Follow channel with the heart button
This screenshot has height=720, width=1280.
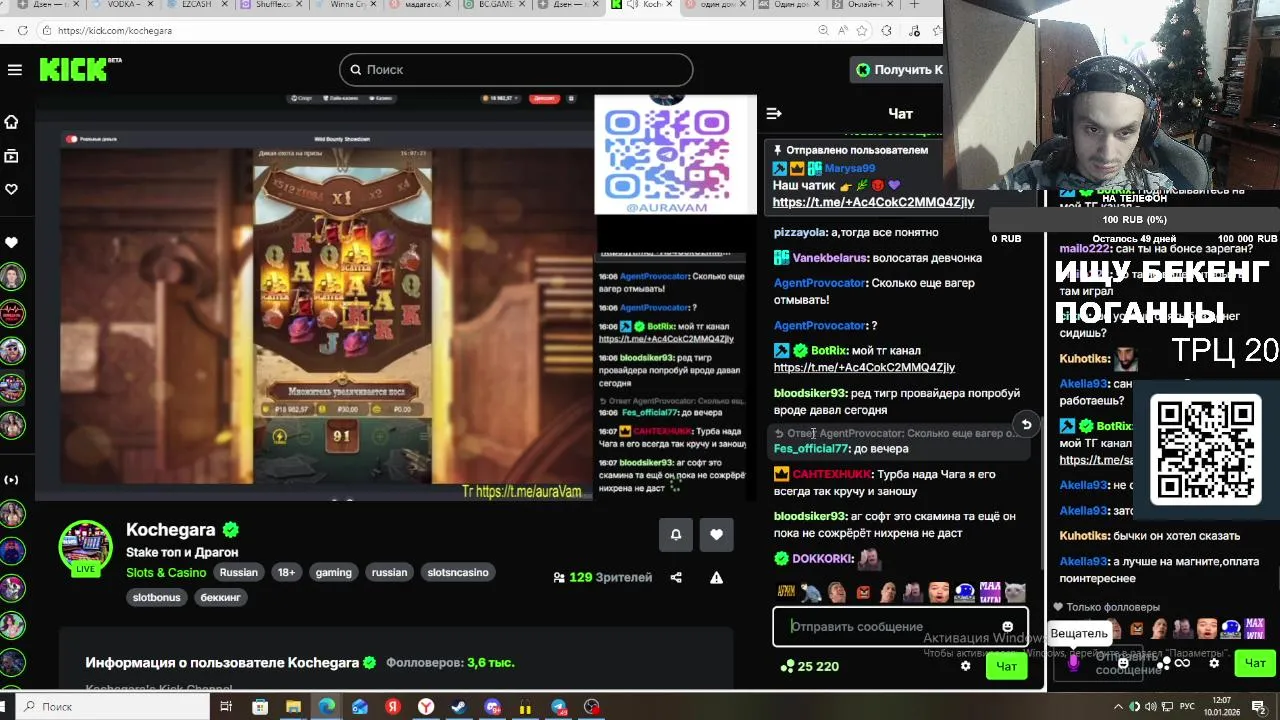tap(716, 534)
